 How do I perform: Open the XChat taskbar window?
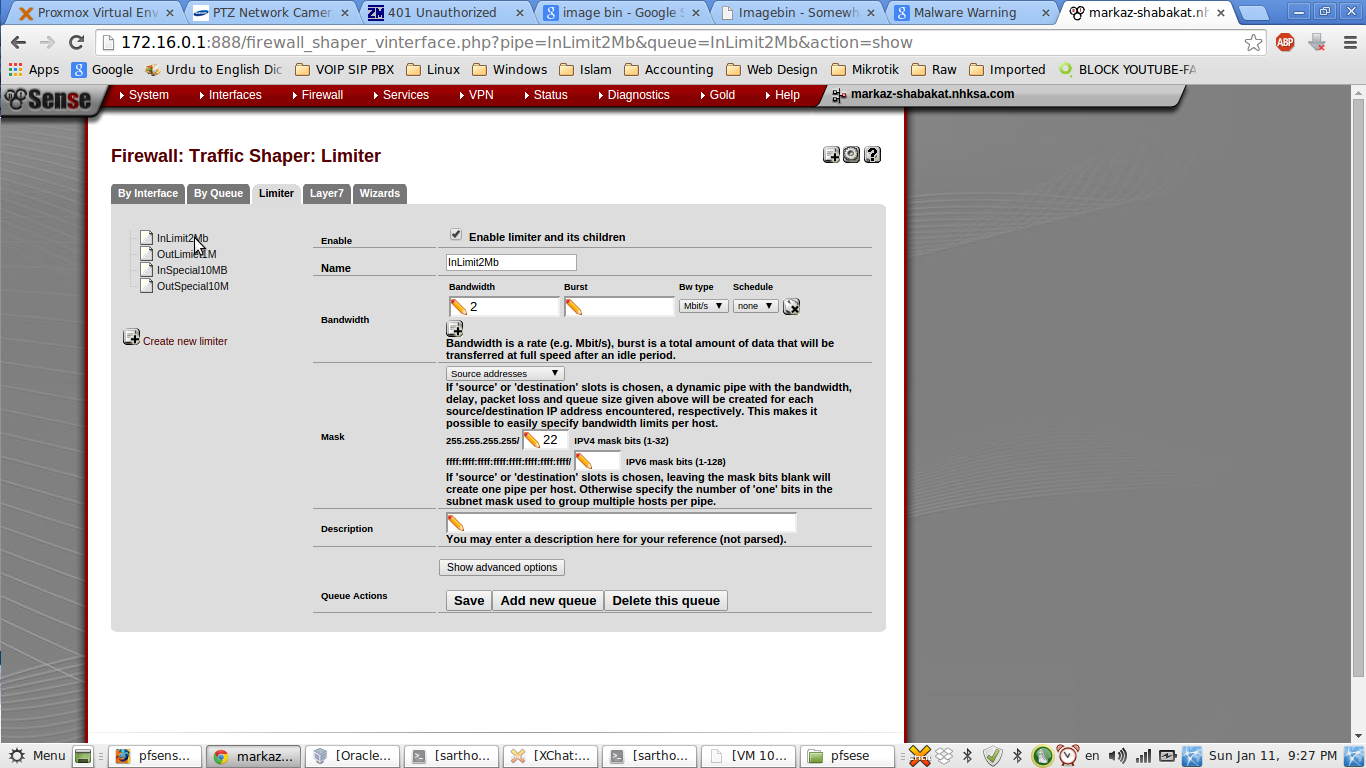(550, 756)
